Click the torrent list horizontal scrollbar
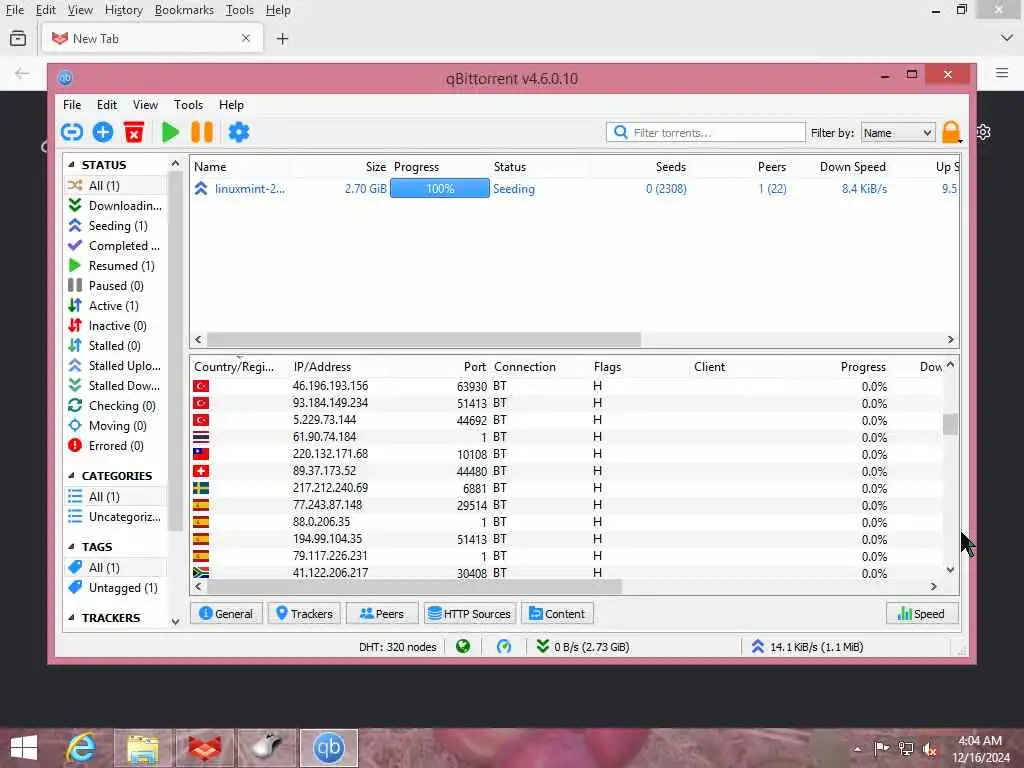1024x768 pixels. pos(424,340)
